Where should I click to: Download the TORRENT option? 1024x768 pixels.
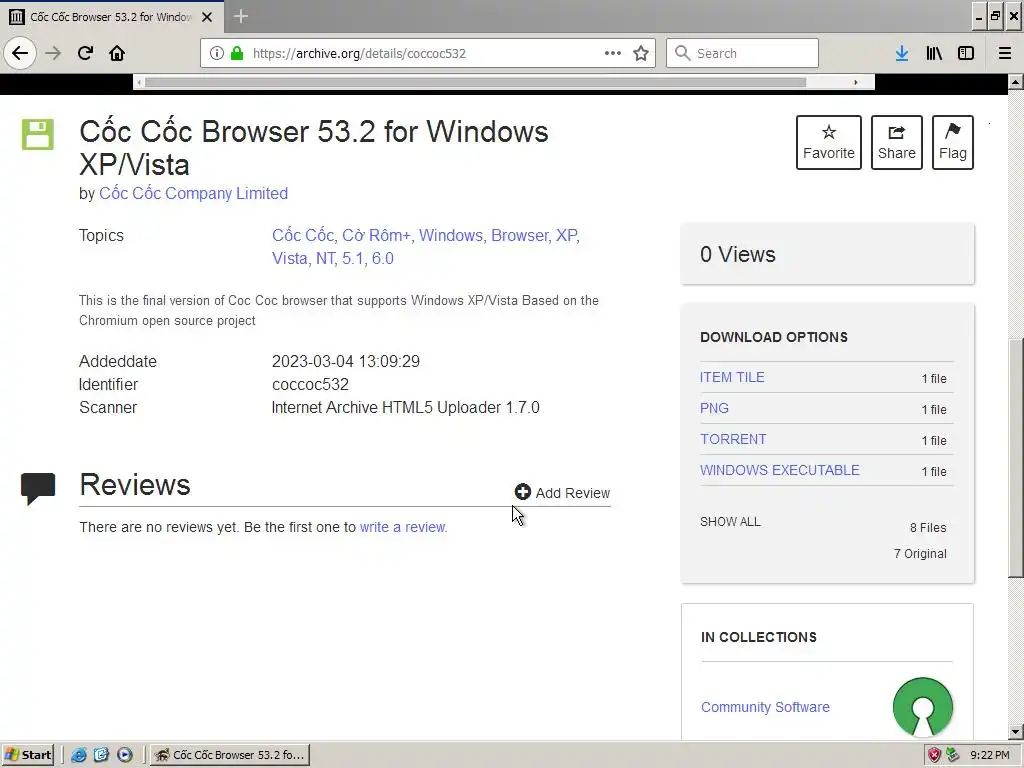733,439
